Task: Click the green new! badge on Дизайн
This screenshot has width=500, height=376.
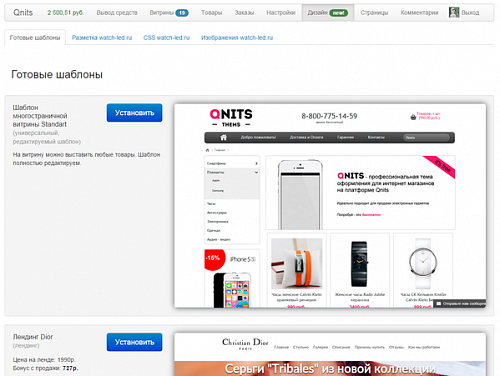Action: (339, 13)
